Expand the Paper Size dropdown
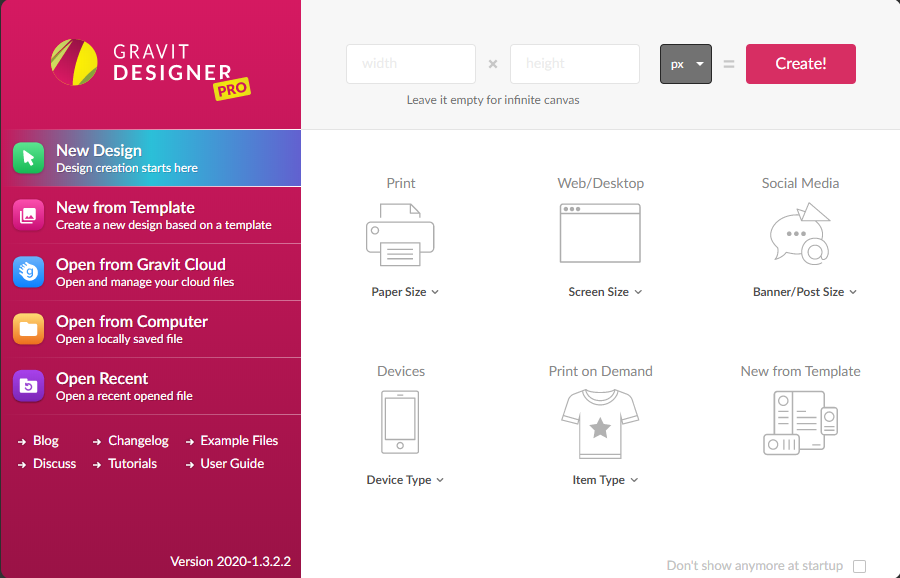The height and width of the screenshot is (578, 900). click(x=405, y=292)
